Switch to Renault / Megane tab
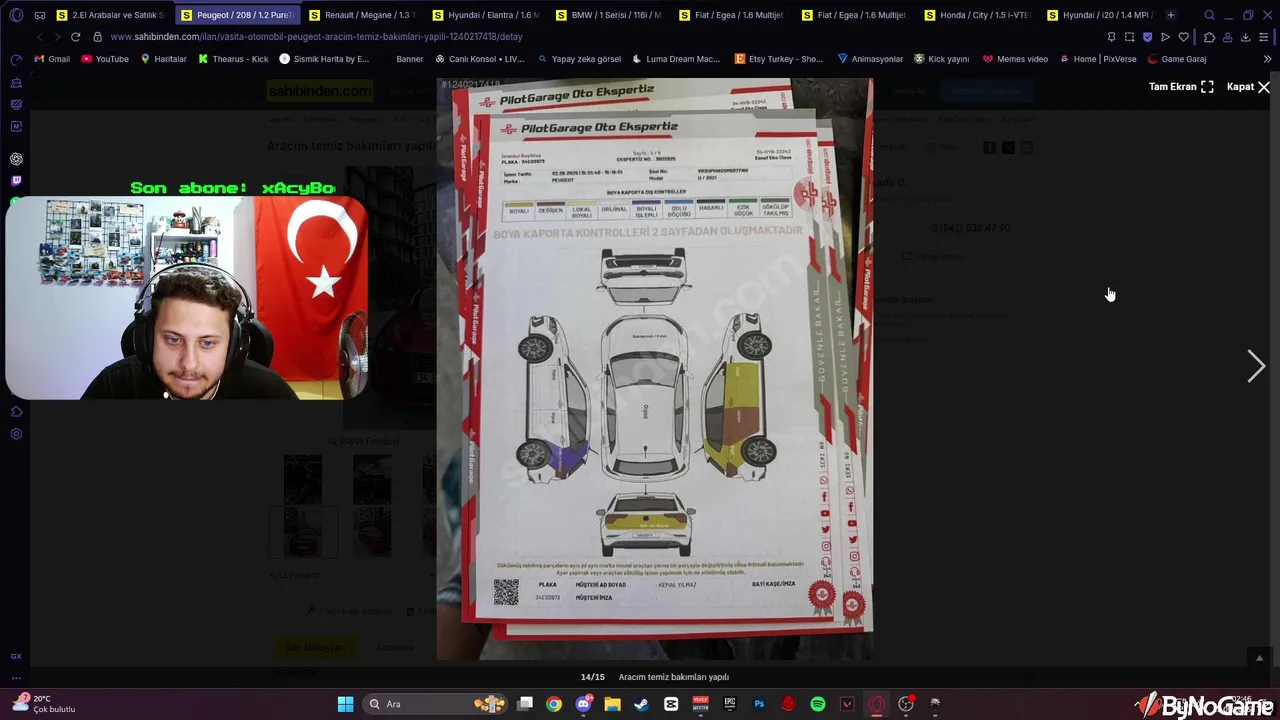This screenshot has width=1280, height=720. click(362, 15)
